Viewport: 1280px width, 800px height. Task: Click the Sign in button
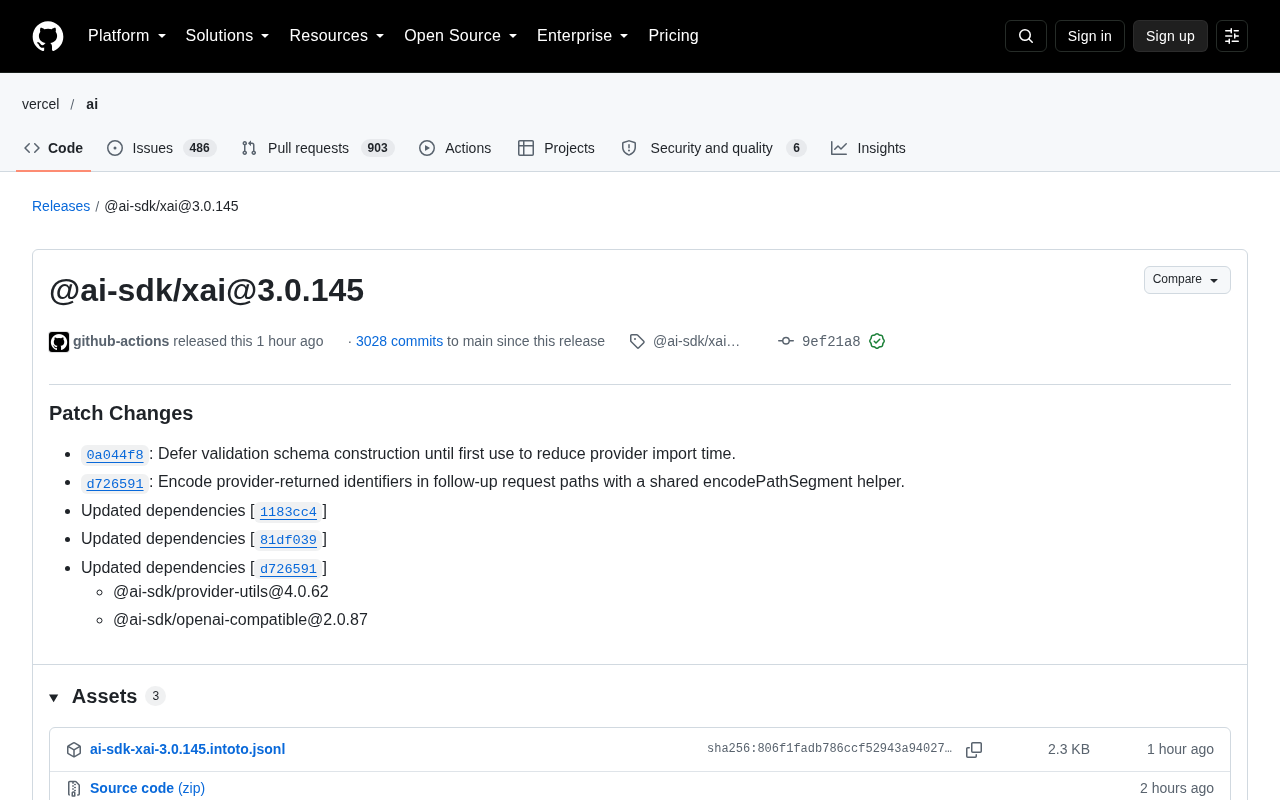coord(1090,36)
